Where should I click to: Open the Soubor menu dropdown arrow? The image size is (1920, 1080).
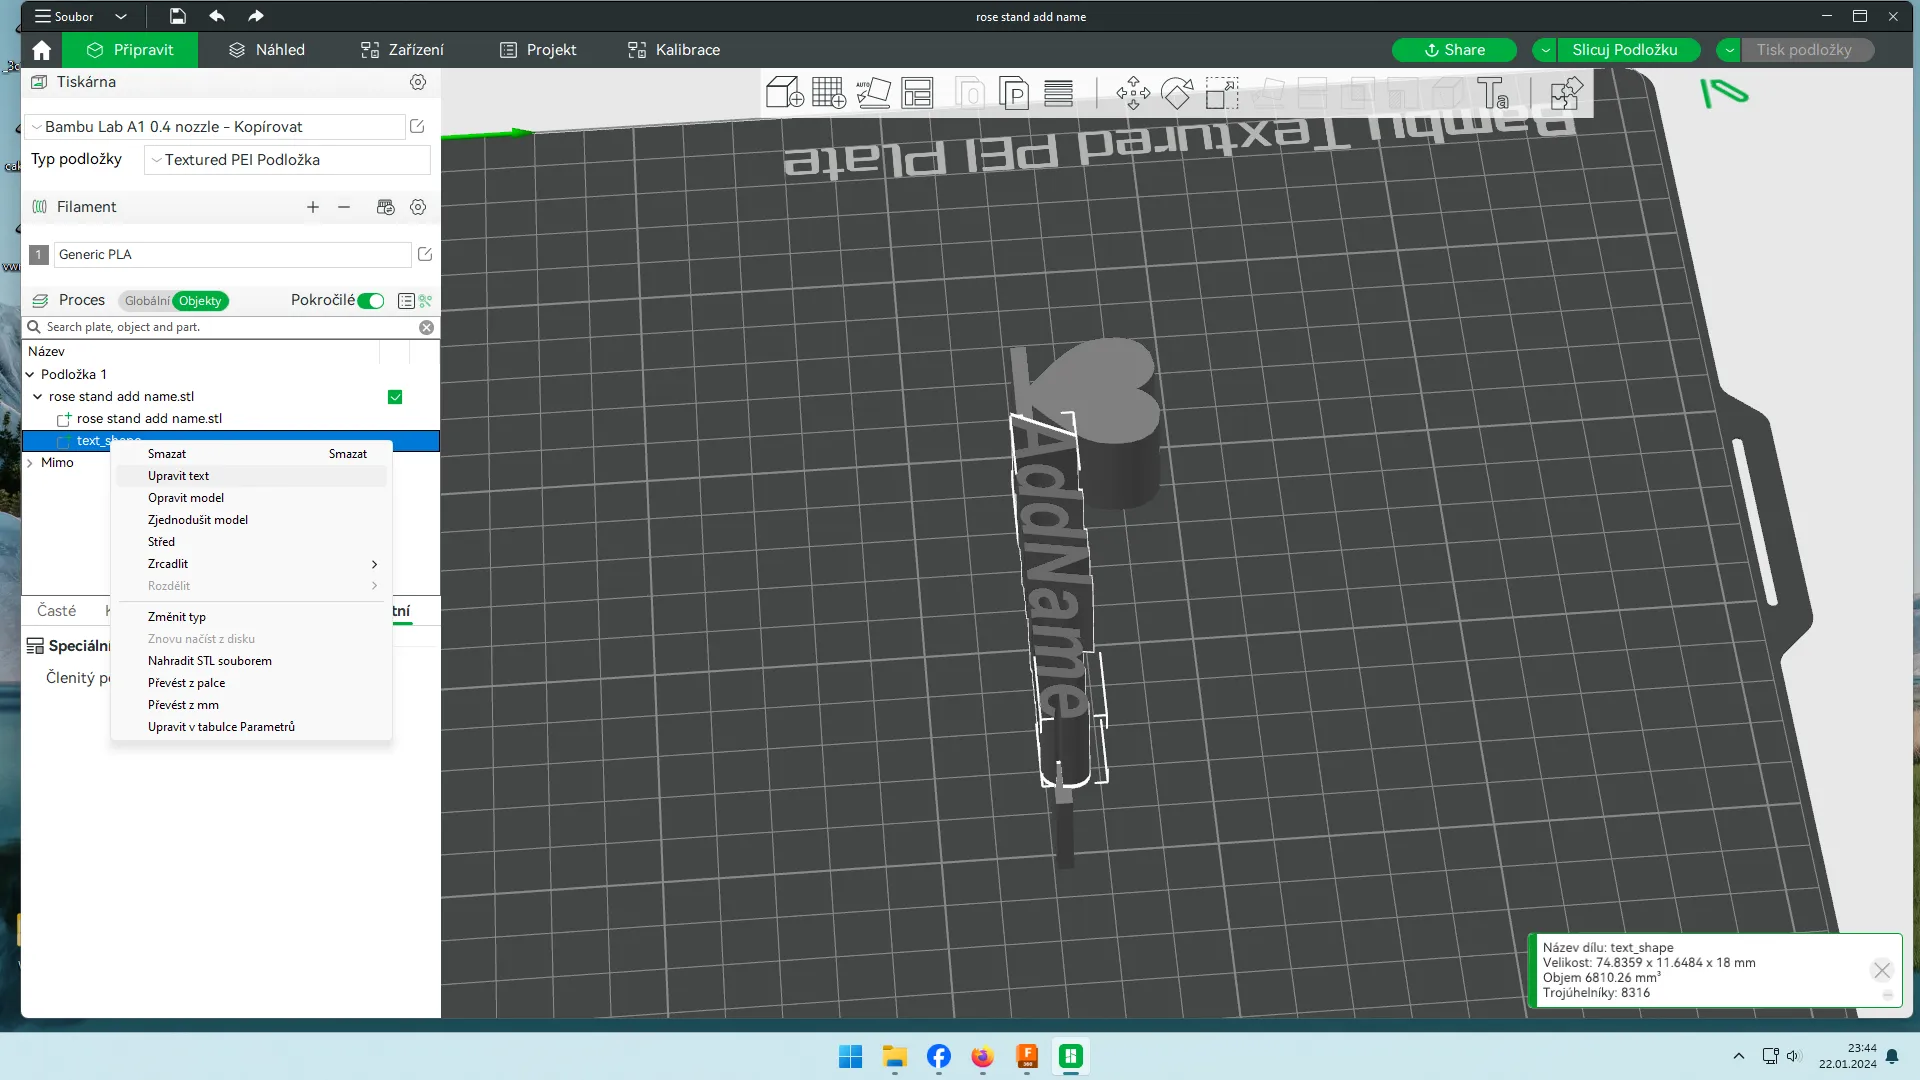(x=121, y=16)
